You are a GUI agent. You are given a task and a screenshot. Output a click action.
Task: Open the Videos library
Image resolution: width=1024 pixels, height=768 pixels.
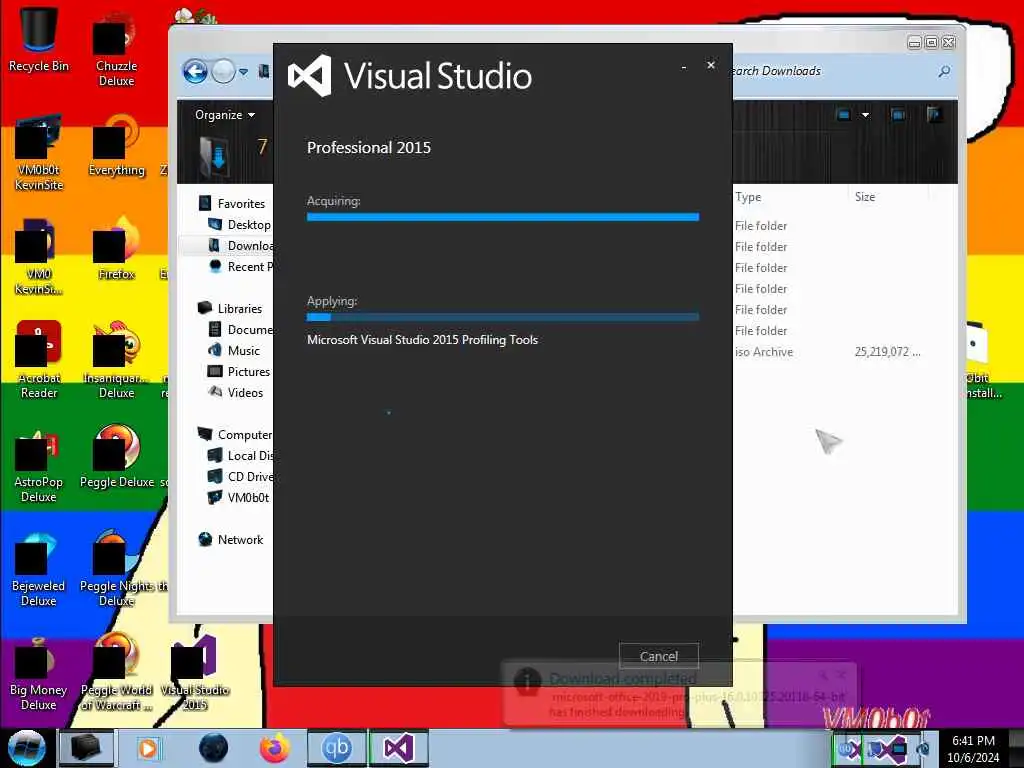click(235, 392)
